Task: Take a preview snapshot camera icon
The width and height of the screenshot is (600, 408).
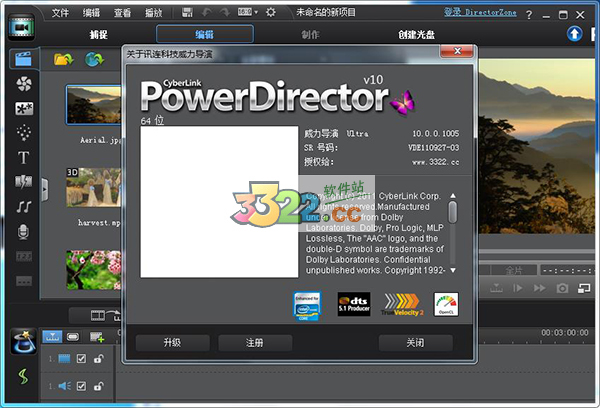Action: click(x=562, y=288)
